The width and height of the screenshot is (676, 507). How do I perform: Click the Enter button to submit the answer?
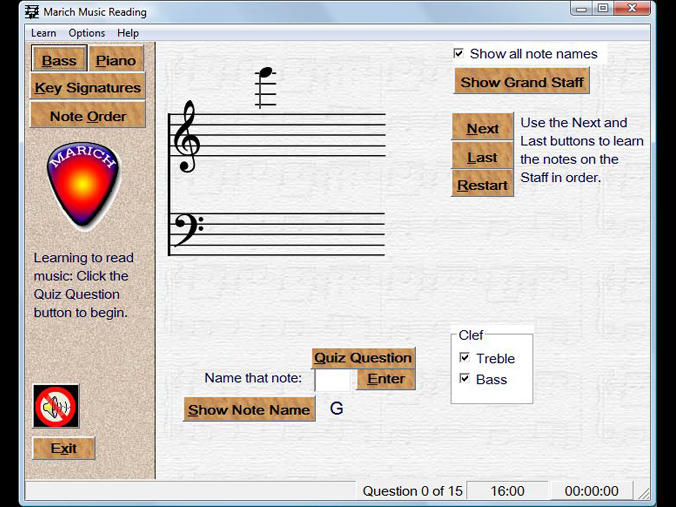(386, 379)
